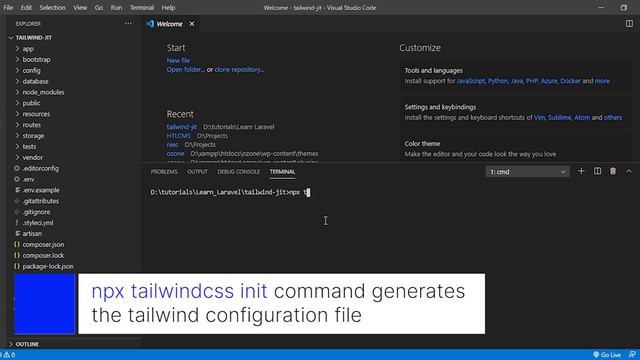Expand the public folder

coord(31,103)
